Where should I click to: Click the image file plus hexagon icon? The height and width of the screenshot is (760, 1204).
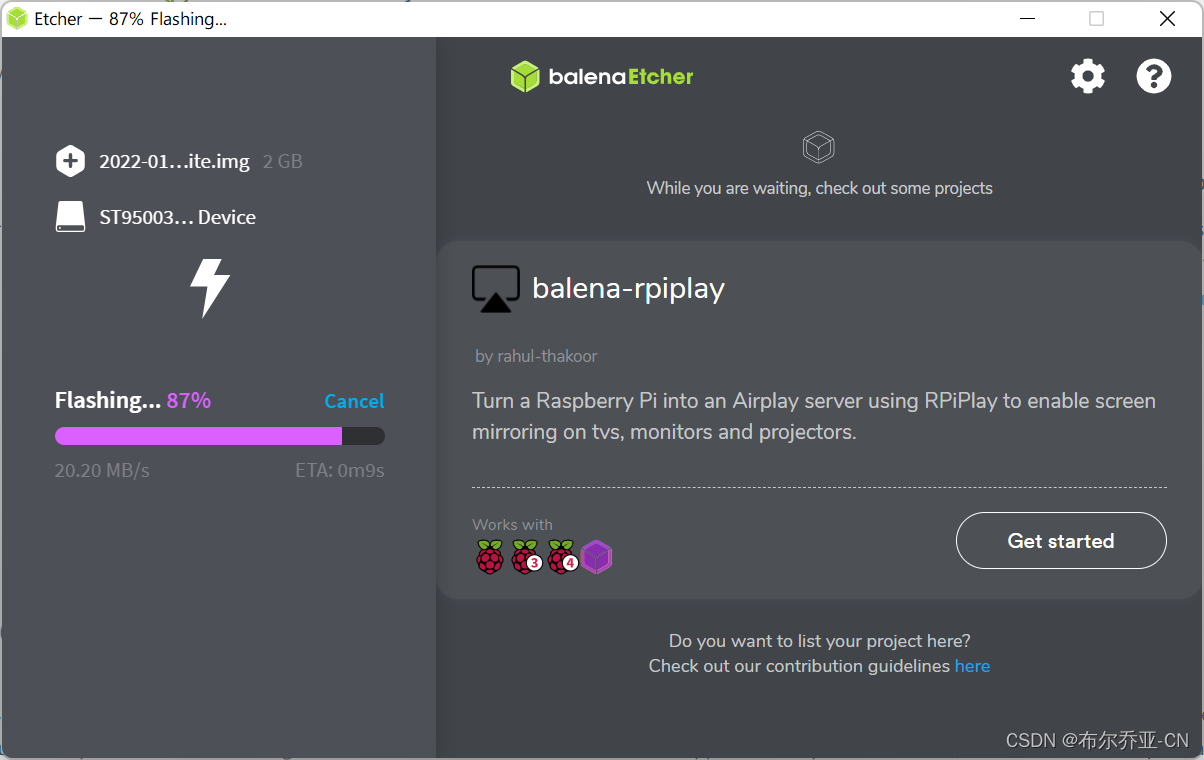coord(70,161)
